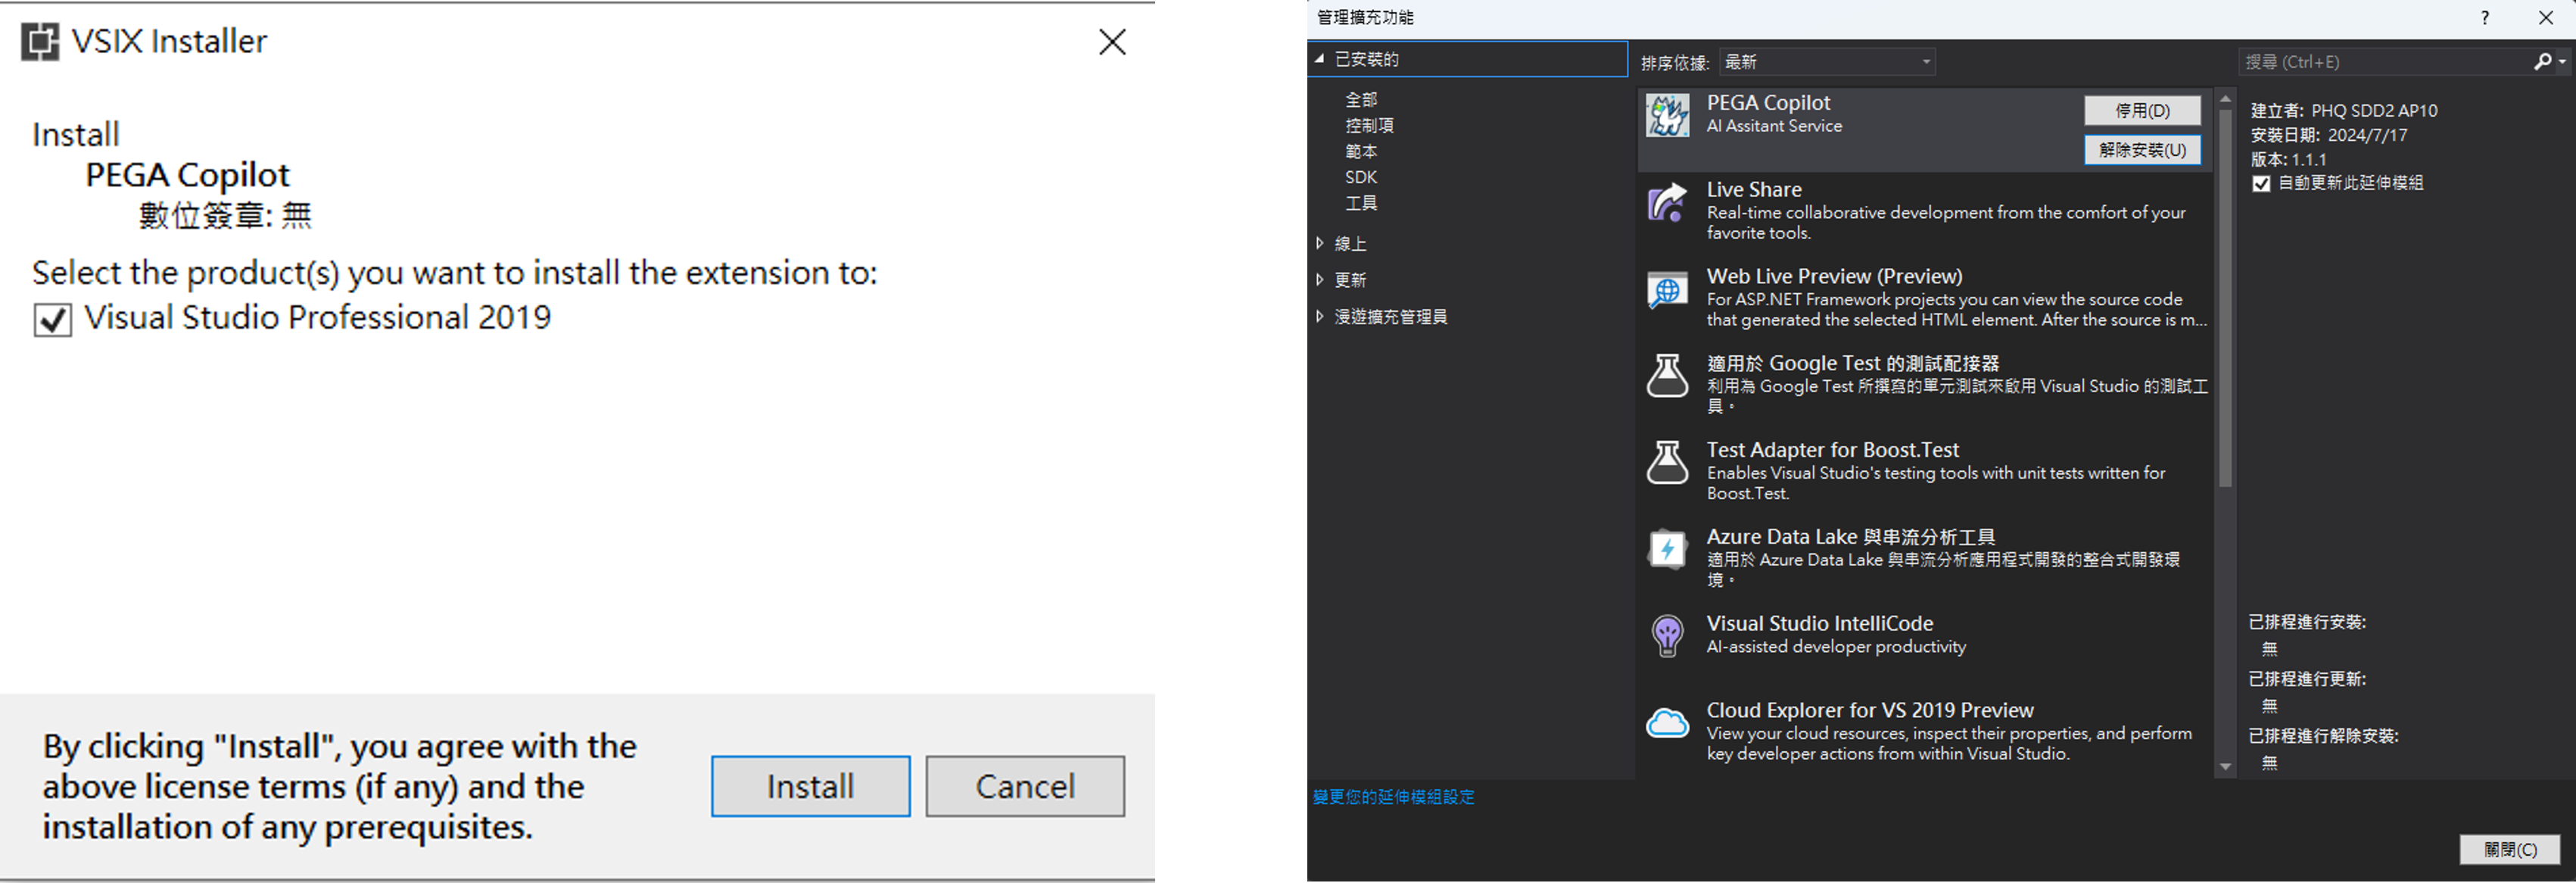The height and width of the screenshot is (883, 2576).
Task: Click the IntelliCode lightbulb icon
Action: pyautogui.click(x=1667, y=636)
